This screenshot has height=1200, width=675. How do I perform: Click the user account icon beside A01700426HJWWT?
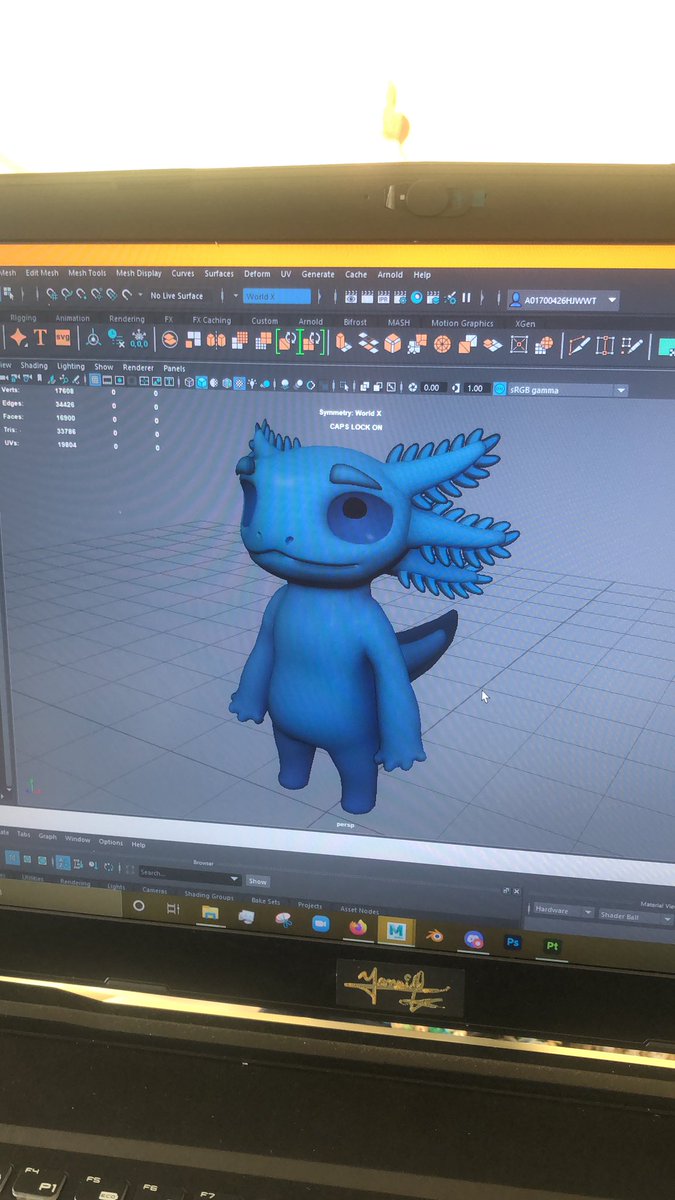click(x=515, y=299)
